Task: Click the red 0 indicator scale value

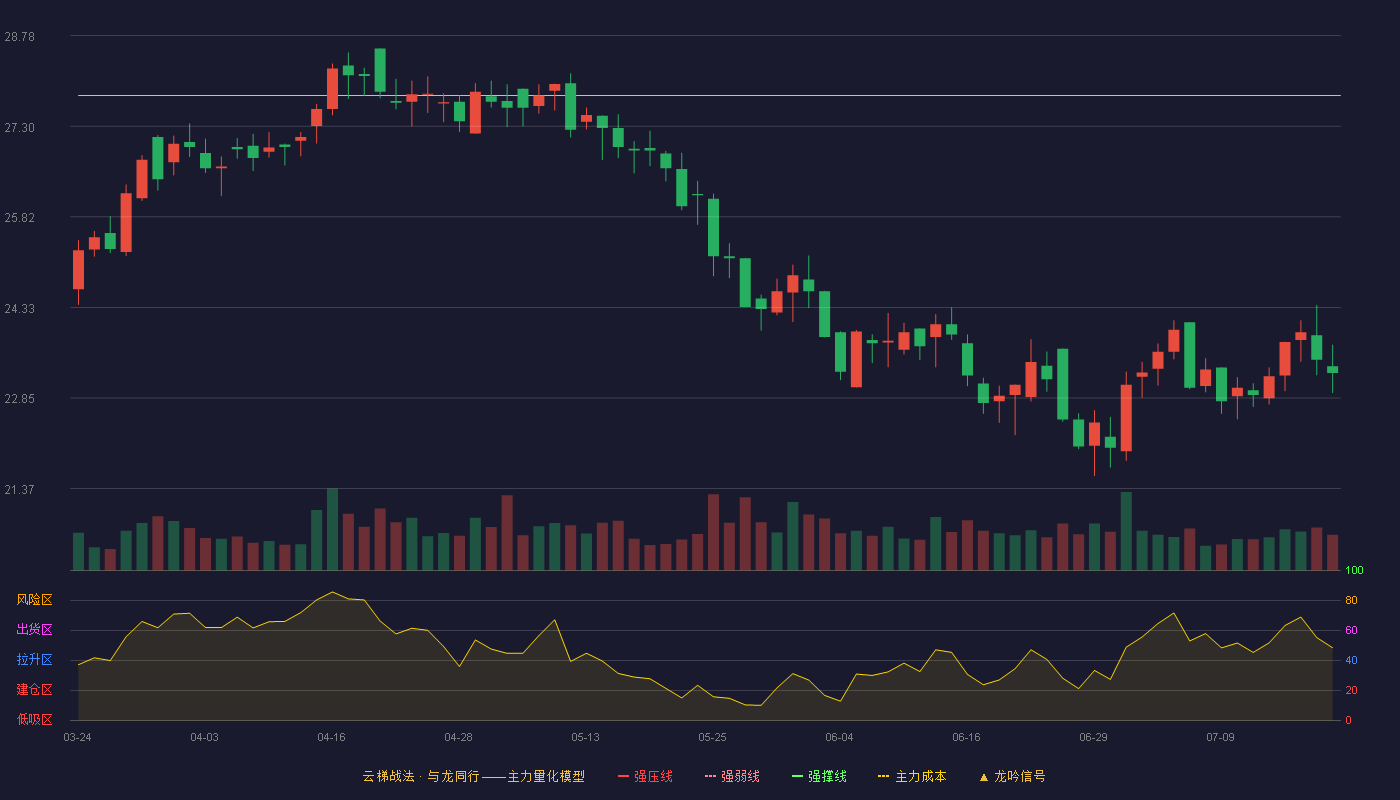Action: (x=1348, y=720)
